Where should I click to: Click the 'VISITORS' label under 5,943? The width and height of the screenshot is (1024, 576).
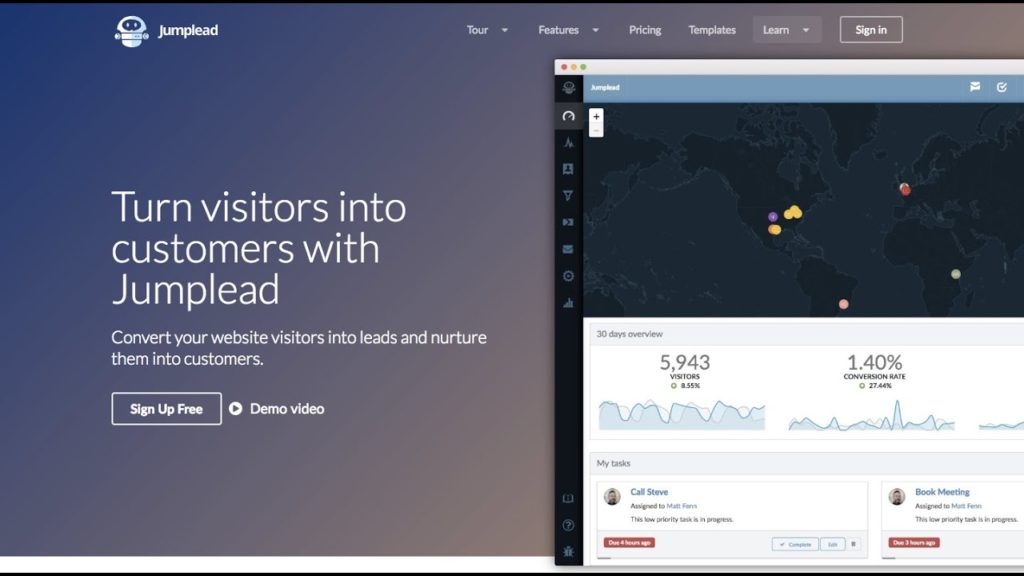[x=684, y=377]
